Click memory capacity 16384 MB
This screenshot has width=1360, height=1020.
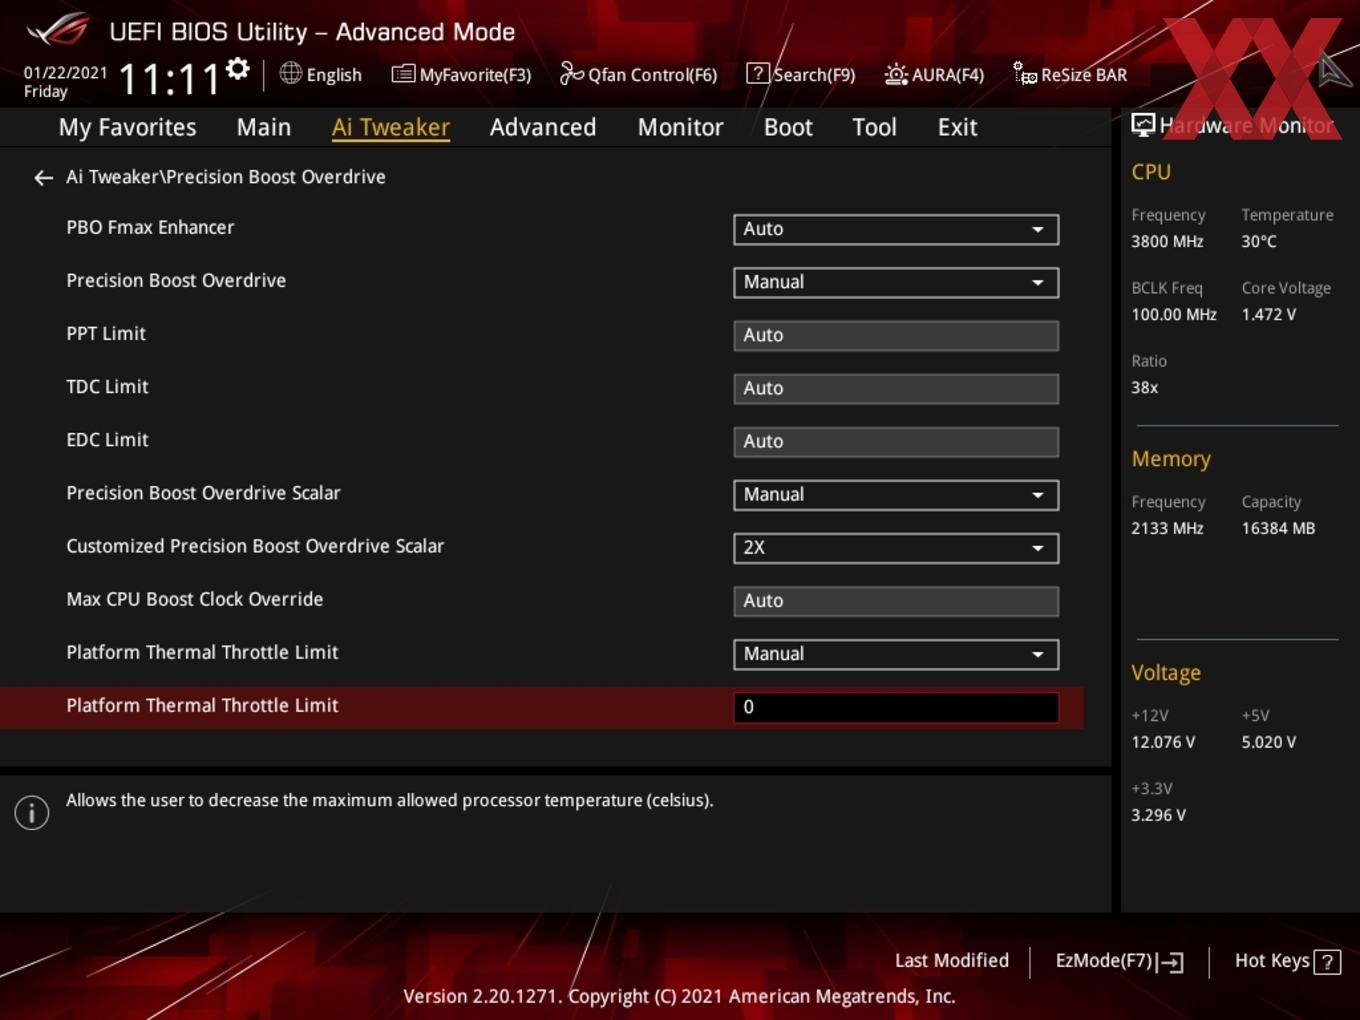(1278, 529)
